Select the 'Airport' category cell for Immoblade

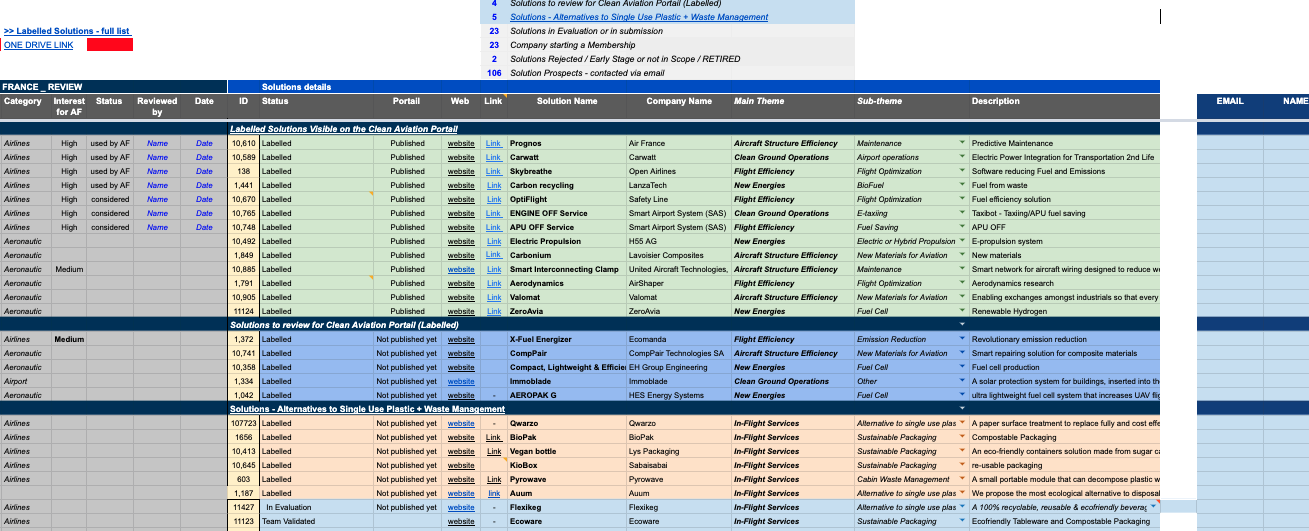pyautogui.click(x=24, y=381)
